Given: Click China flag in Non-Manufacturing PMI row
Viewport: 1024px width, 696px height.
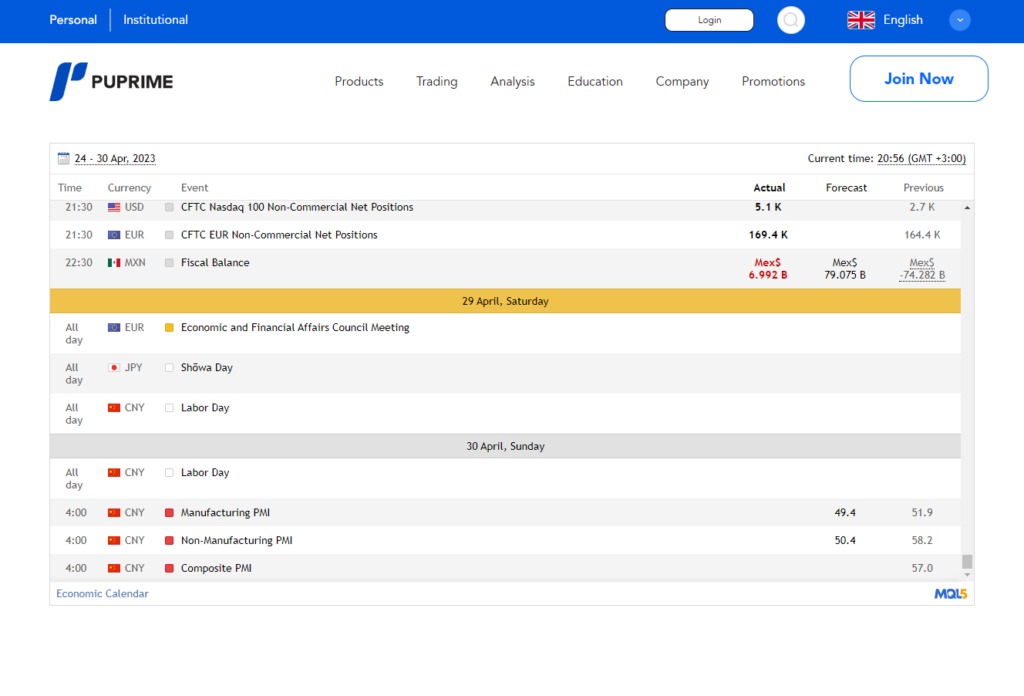Looking at the screenshot, I should pyautogui.click(x=114, y=541).
